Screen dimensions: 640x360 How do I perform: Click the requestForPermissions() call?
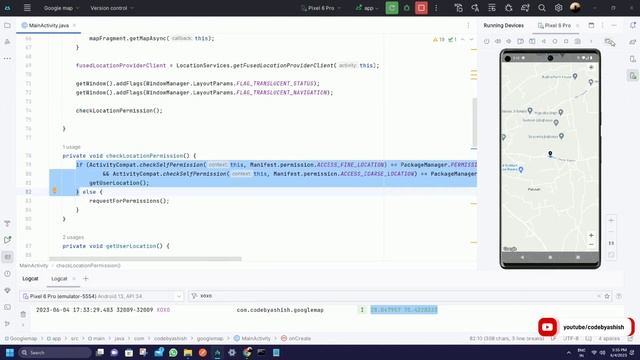point(129,201)
